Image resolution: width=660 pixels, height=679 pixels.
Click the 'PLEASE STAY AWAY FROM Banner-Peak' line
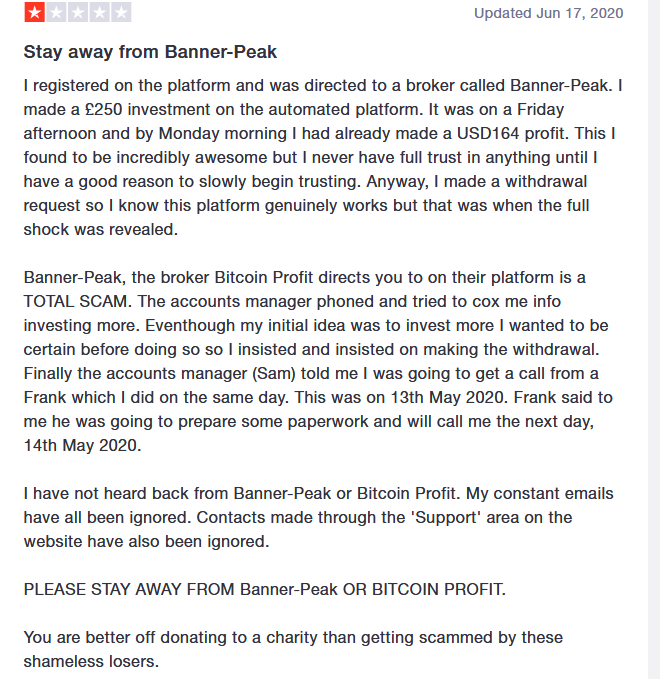tap(265, 589)
